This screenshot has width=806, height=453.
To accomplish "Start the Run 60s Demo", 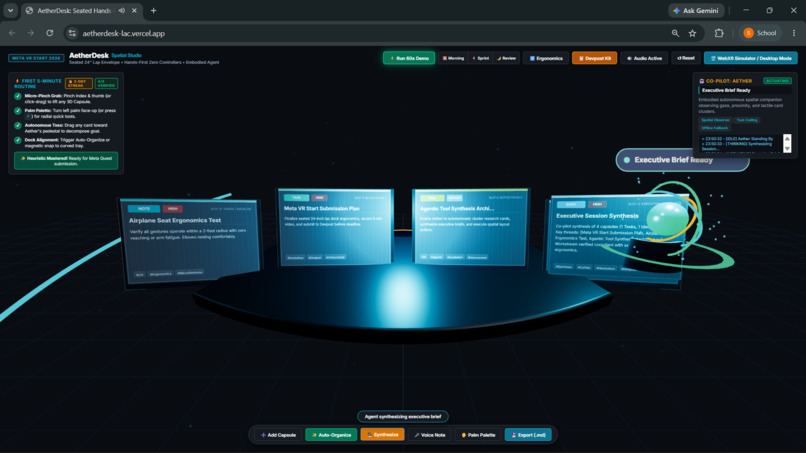I will (x=409, y=58).
